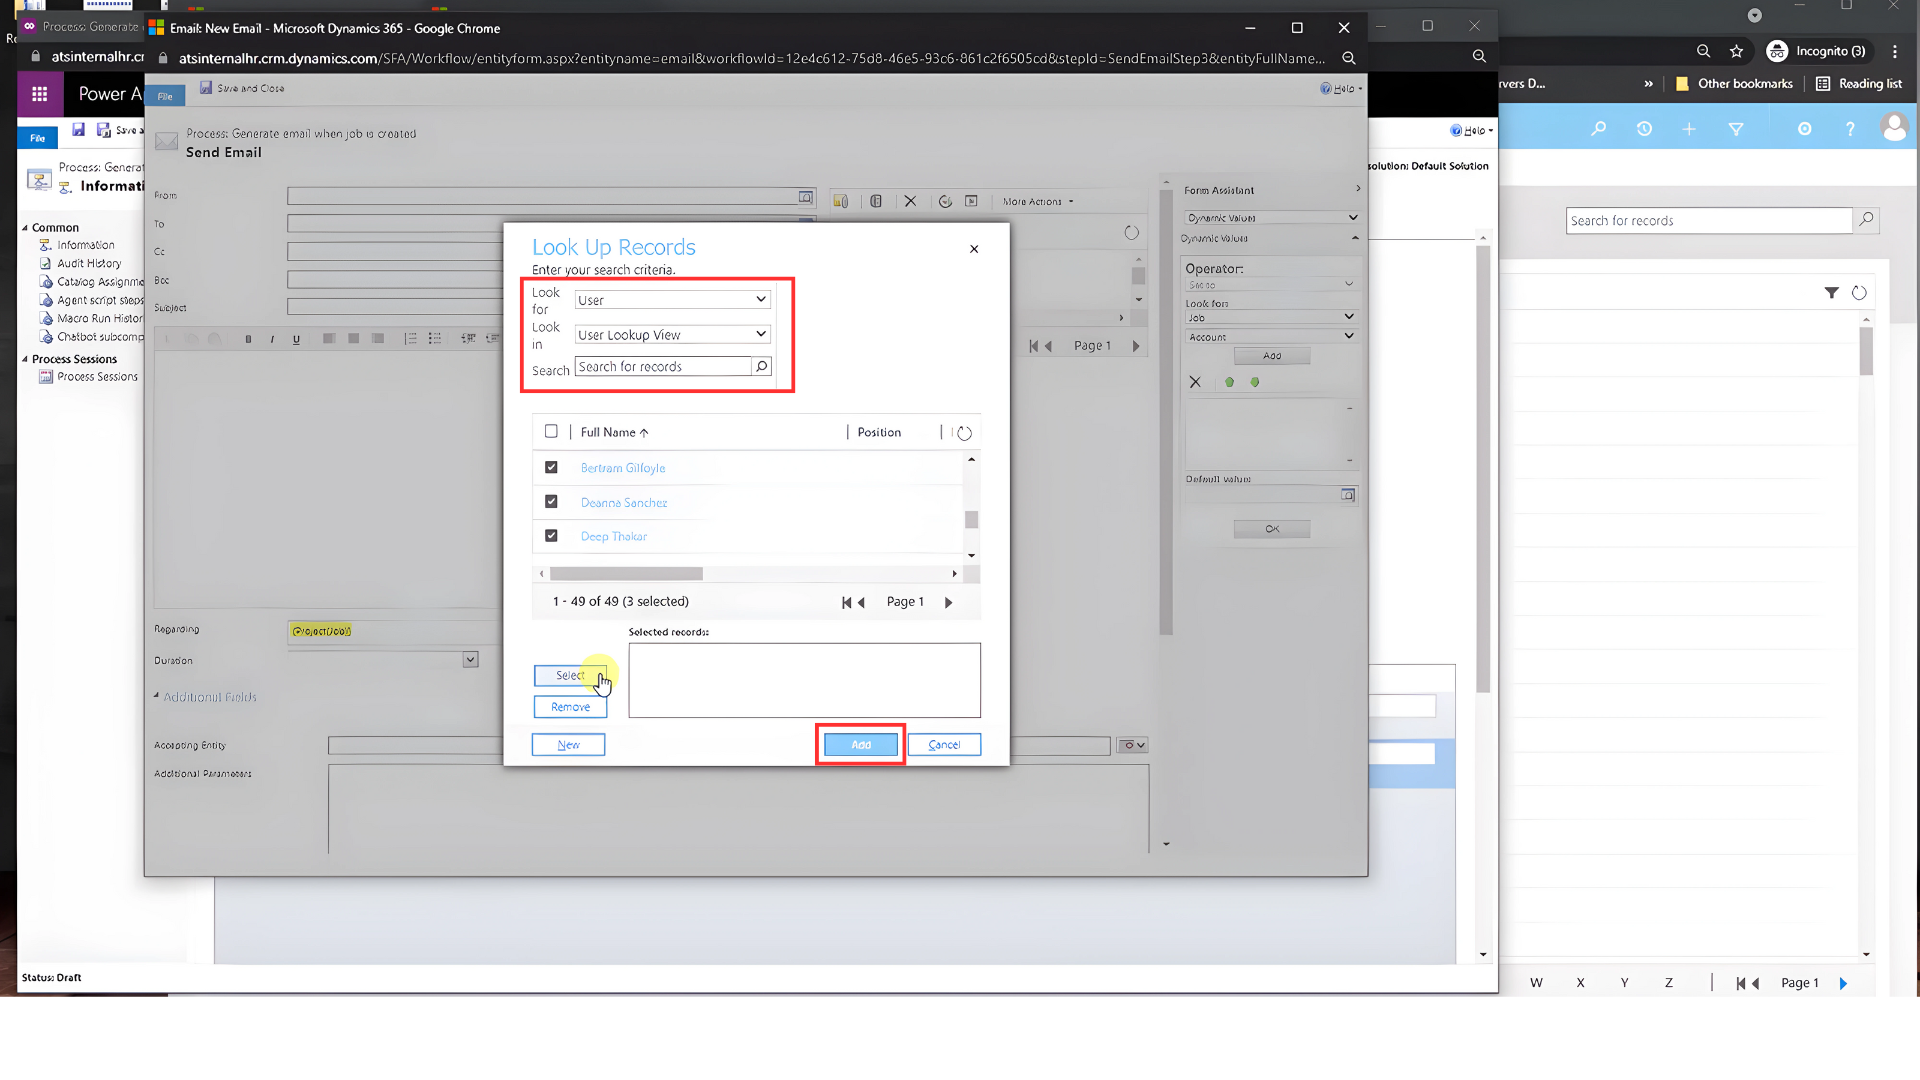This screenshot has height=1080, width=1920.
Task: Click the plus quick-create icon
Action: point(1689,129)
